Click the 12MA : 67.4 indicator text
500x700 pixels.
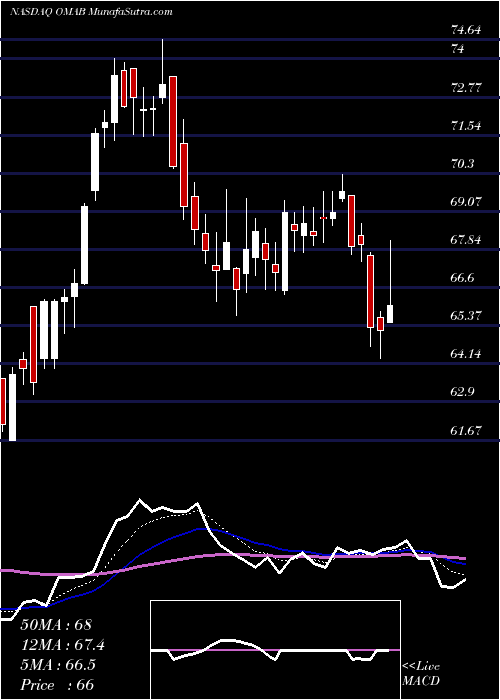(62, 645)
